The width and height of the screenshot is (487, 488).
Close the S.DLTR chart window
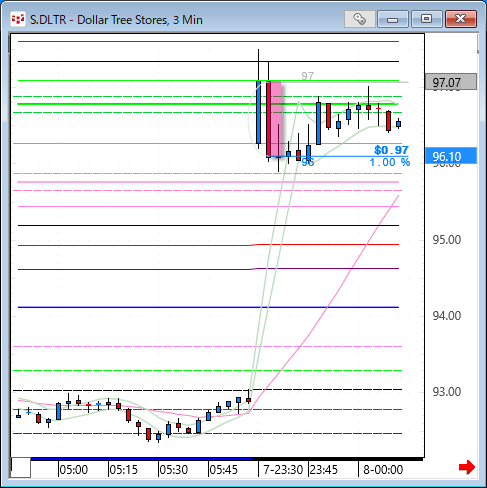coord(461,19)
